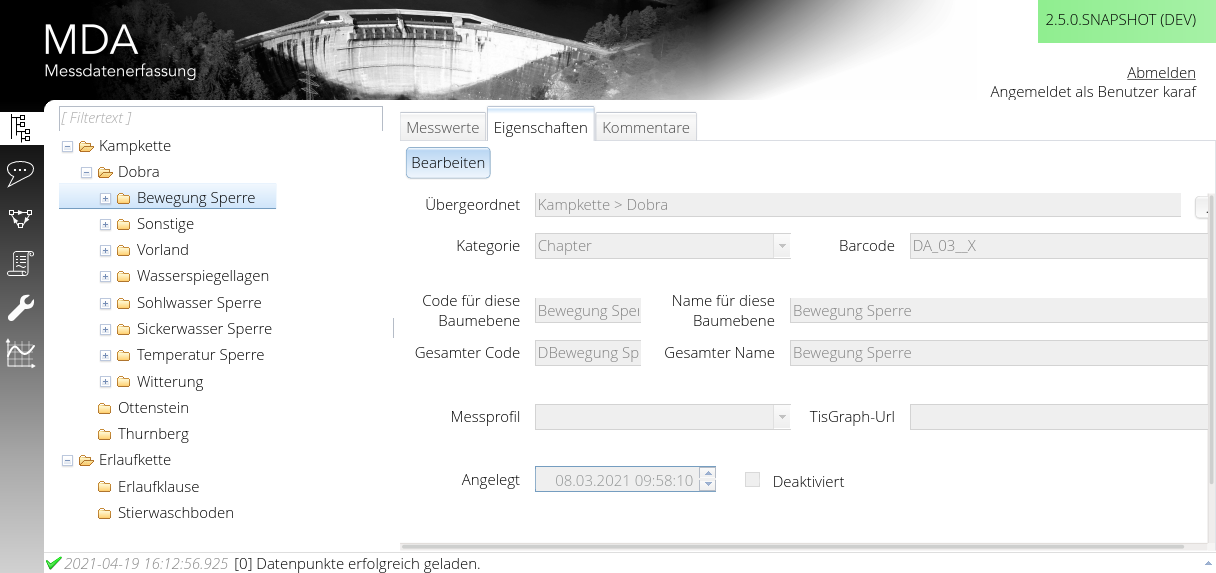Increment the Angelegt date spinner up
1216x573 pixels.
tap(708, 474)
